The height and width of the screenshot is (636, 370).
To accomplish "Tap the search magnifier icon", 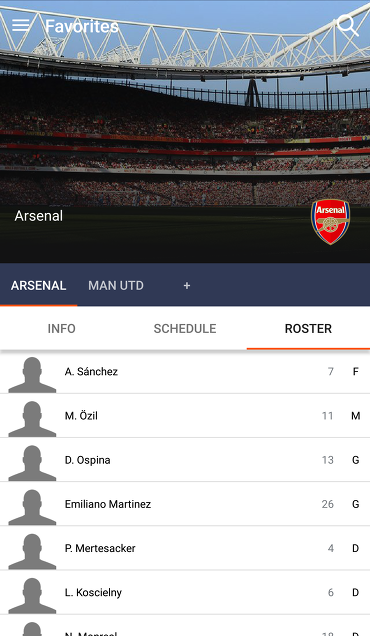I will coord(348,26).
